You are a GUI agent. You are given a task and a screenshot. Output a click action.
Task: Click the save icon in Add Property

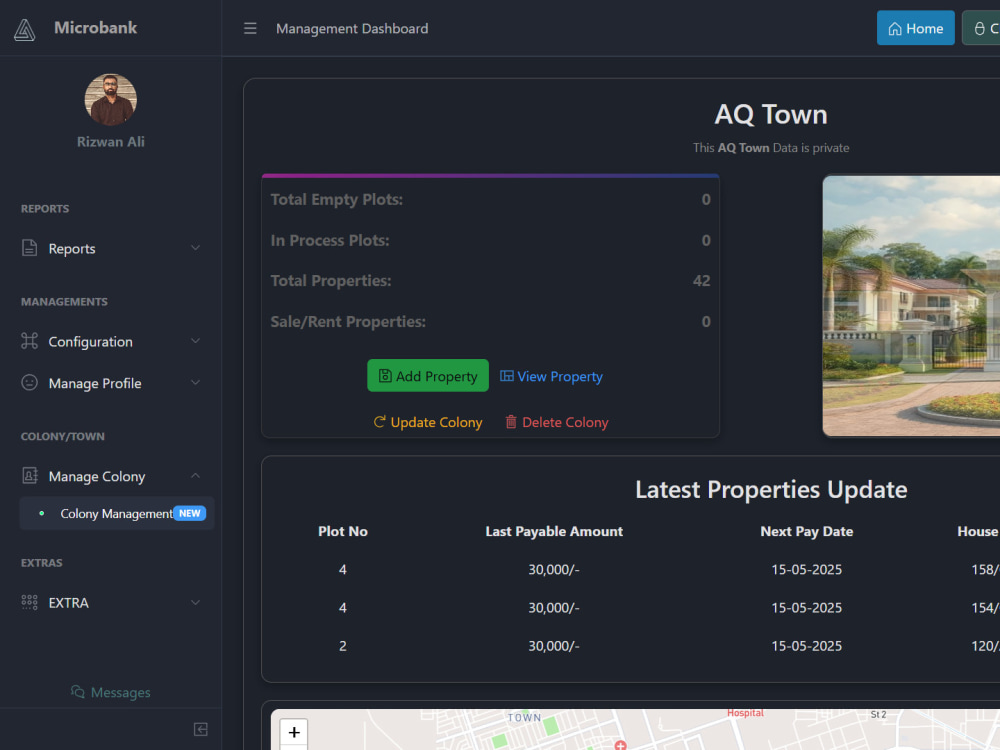[385, 376]
